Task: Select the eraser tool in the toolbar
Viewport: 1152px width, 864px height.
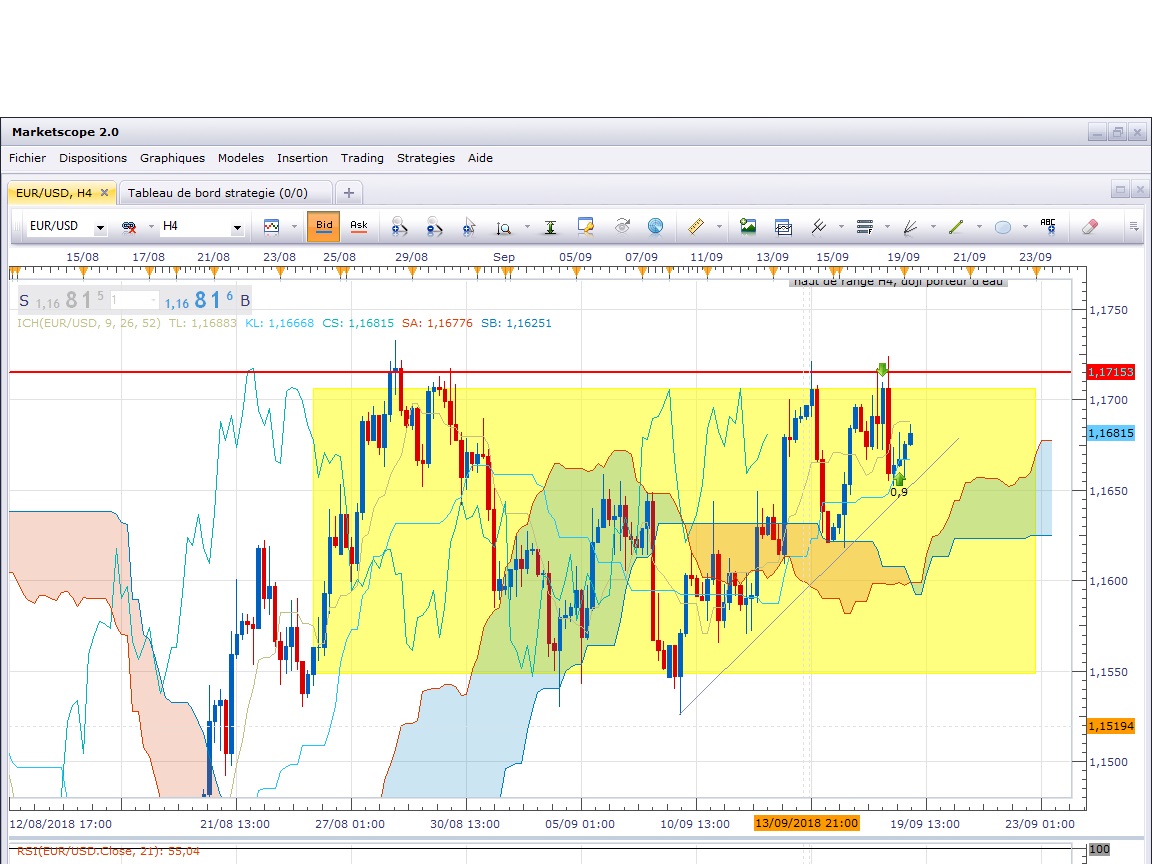Action: point(1090,227)
